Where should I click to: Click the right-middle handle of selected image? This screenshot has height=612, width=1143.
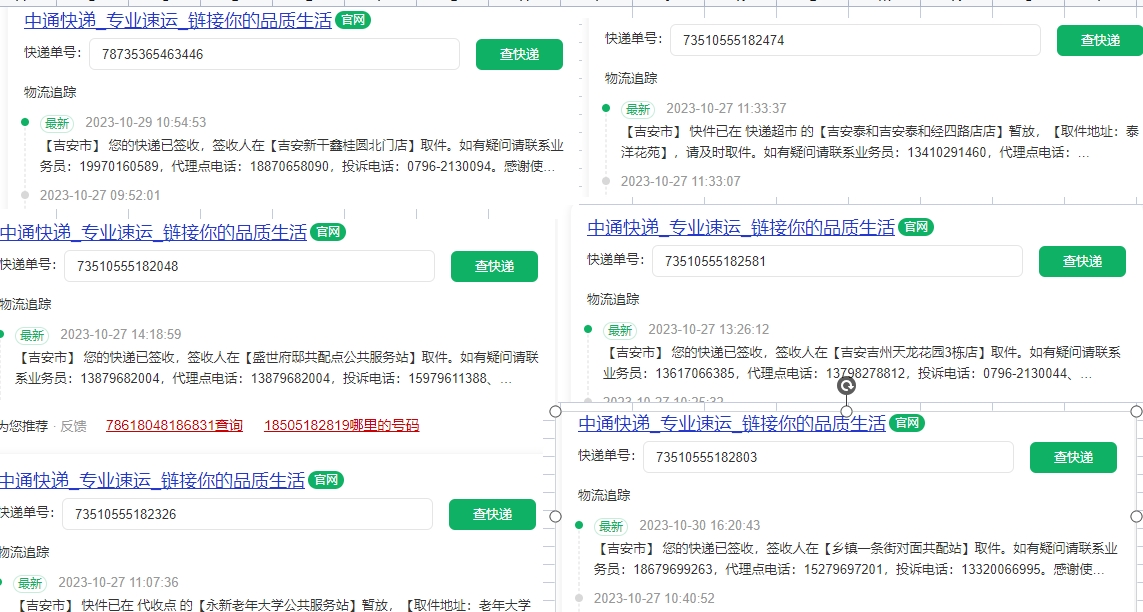(1136, 516)
